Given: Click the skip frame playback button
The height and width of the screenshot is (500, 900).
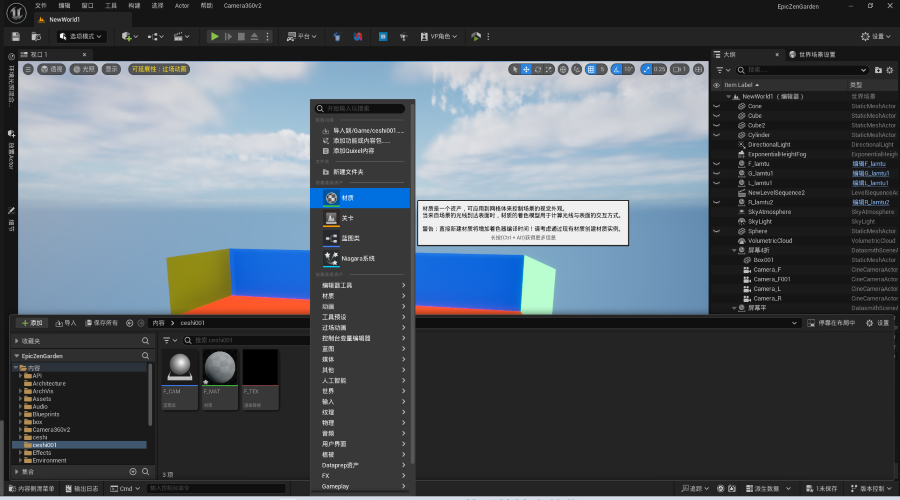Looking at the screenshot, I should (x=228, y=36).
